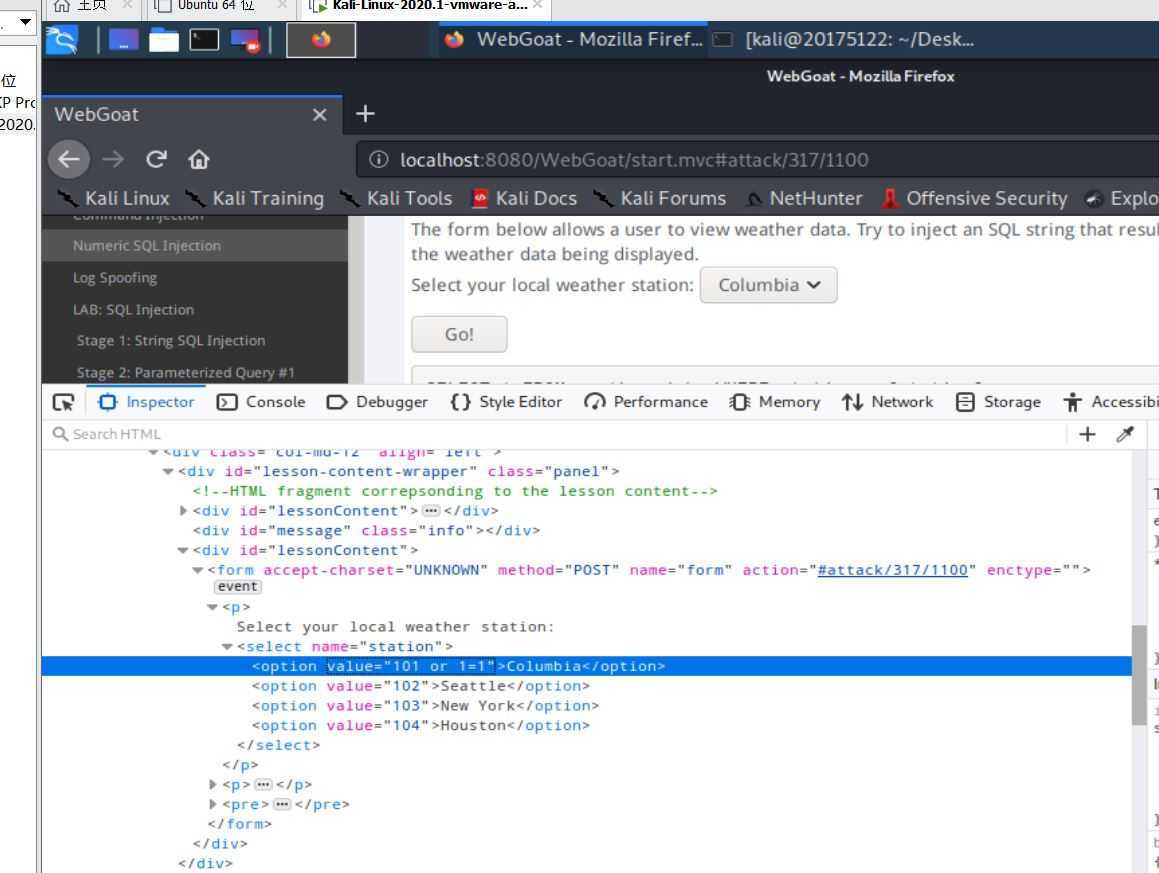Launch the terminal icon in Kali panel
The width and height of the screenshot is (1159, 873).
(204, 39)
